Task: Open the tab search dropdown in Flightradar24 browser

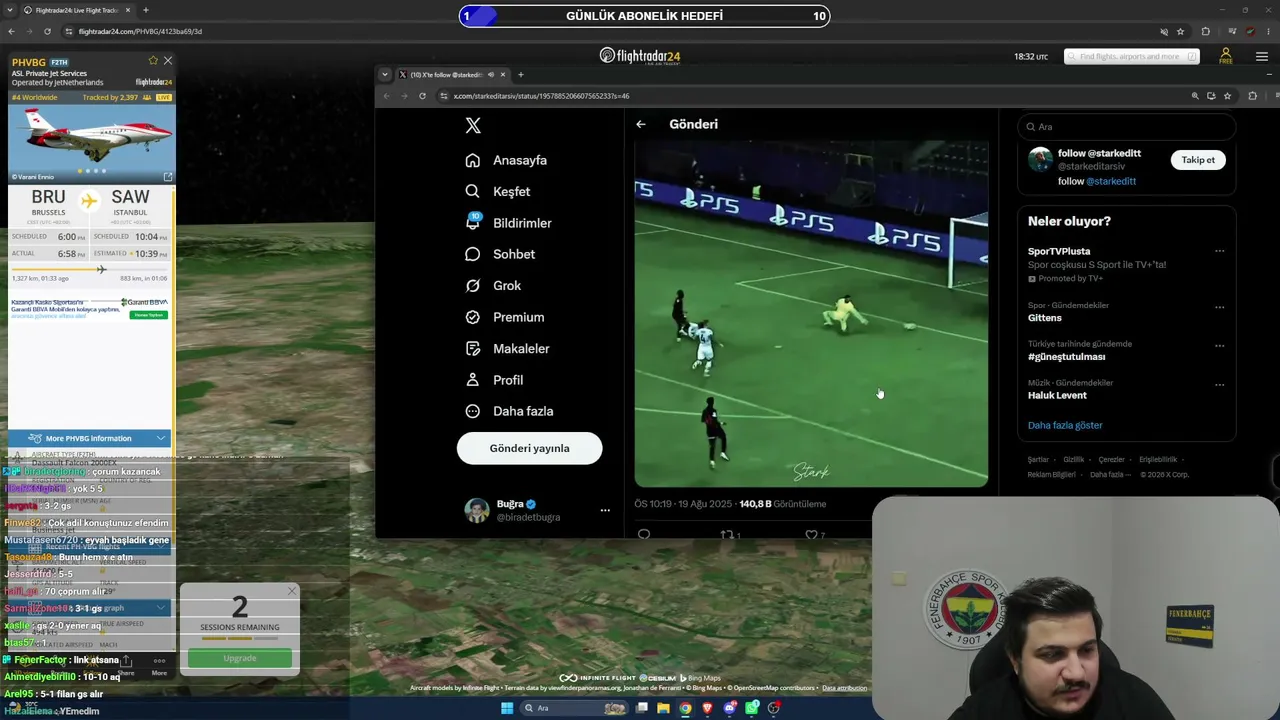Action: [x=12, y=10]
